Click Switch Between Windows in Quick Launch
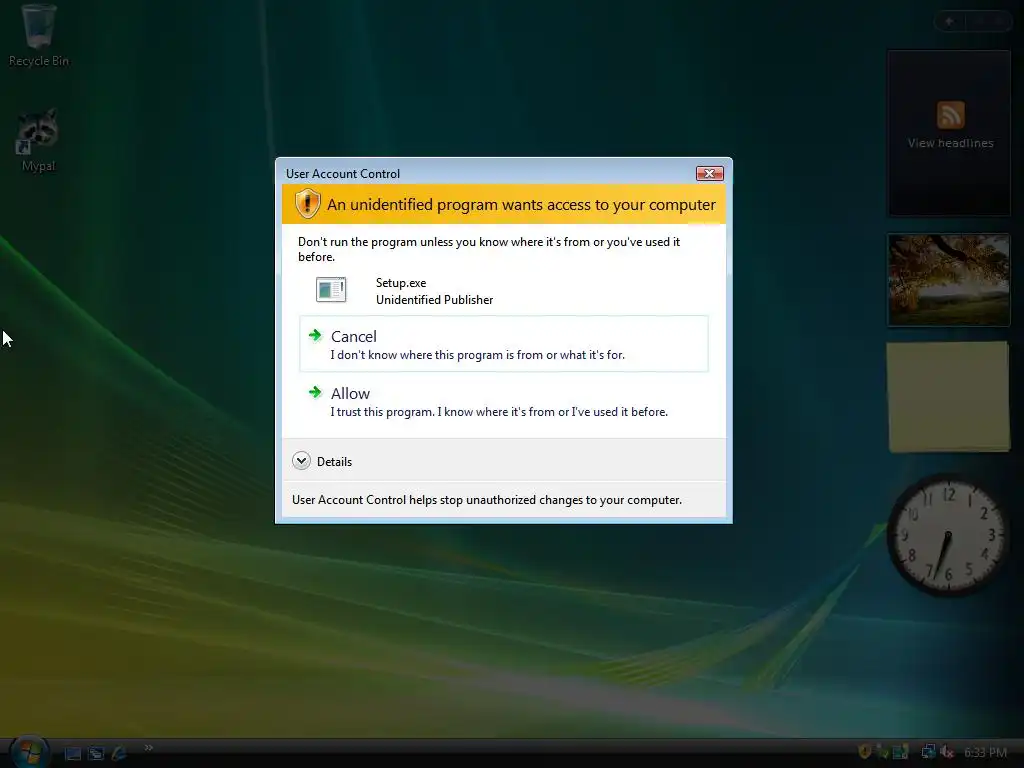 [97, 754]
